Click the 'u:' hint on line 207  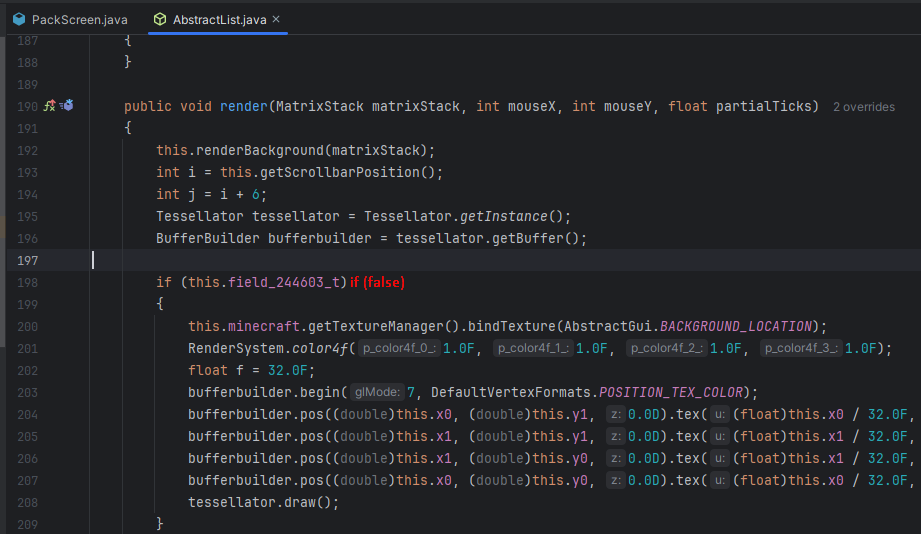tap(720, 481)
